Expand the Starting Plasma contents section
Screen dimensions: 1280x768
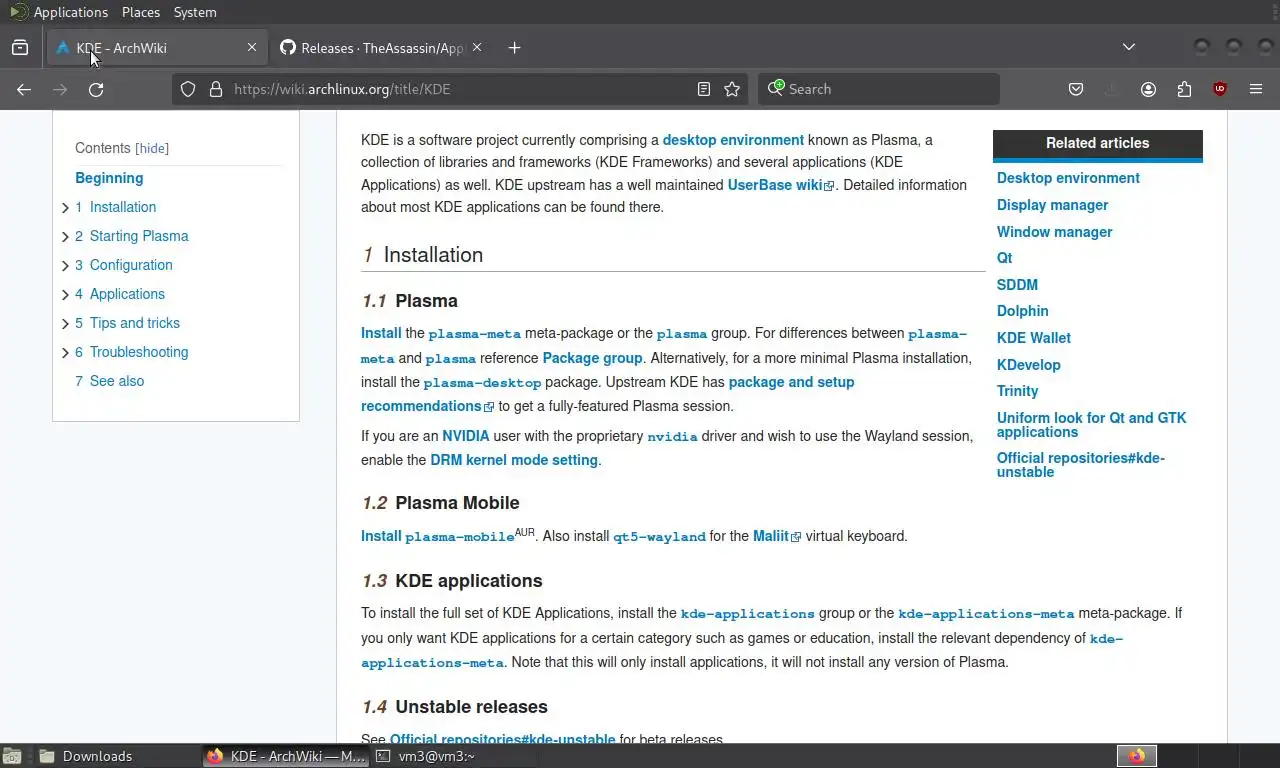point(65,237)
